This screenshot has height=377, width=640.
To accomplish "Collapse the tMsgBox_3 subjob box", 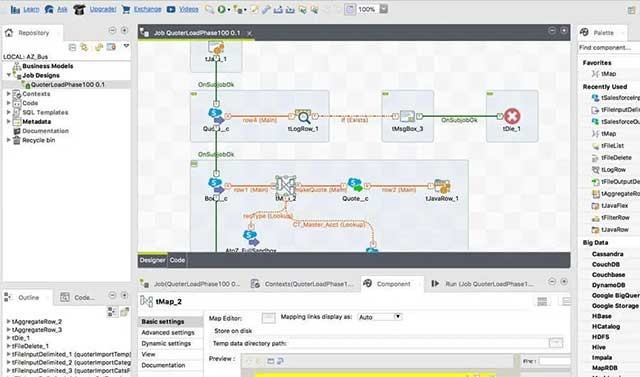I will (x=385, y=94).
